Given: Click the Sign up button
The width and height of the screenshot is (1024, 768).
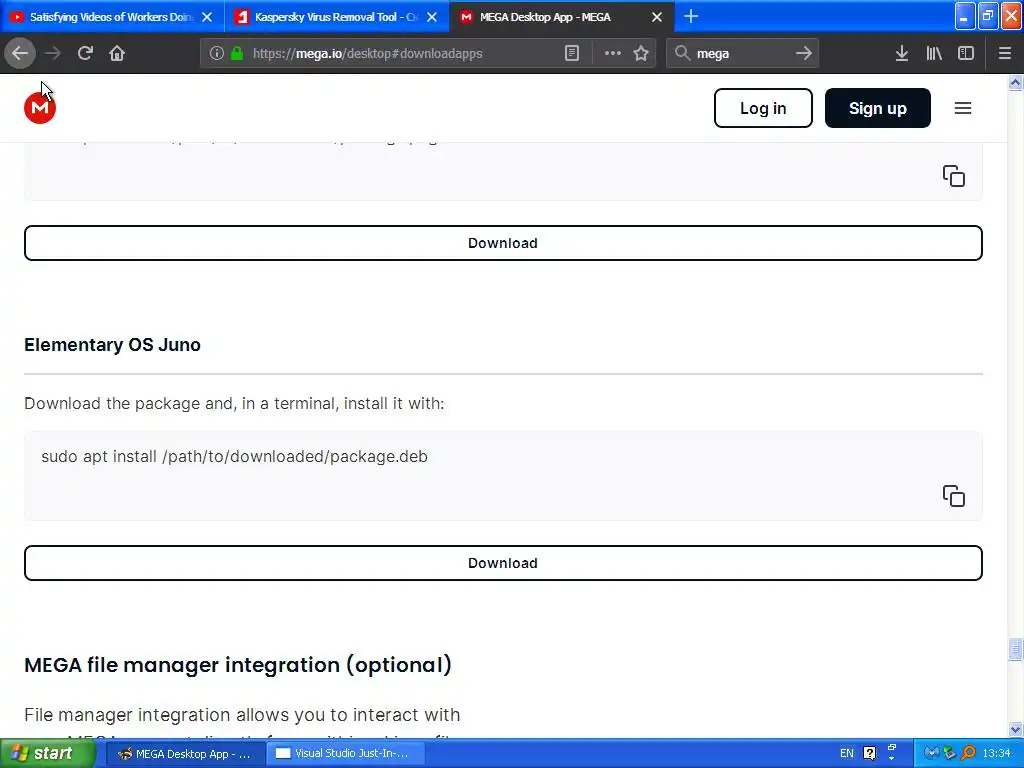Looking at the screenshot, I should tap(877, 108).
